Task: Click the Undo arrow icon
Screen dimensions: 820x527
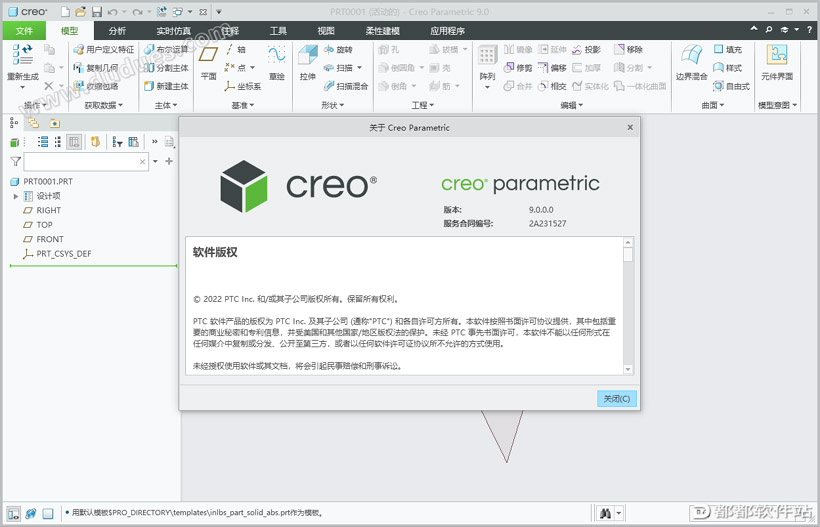Action: pos(112,12)
